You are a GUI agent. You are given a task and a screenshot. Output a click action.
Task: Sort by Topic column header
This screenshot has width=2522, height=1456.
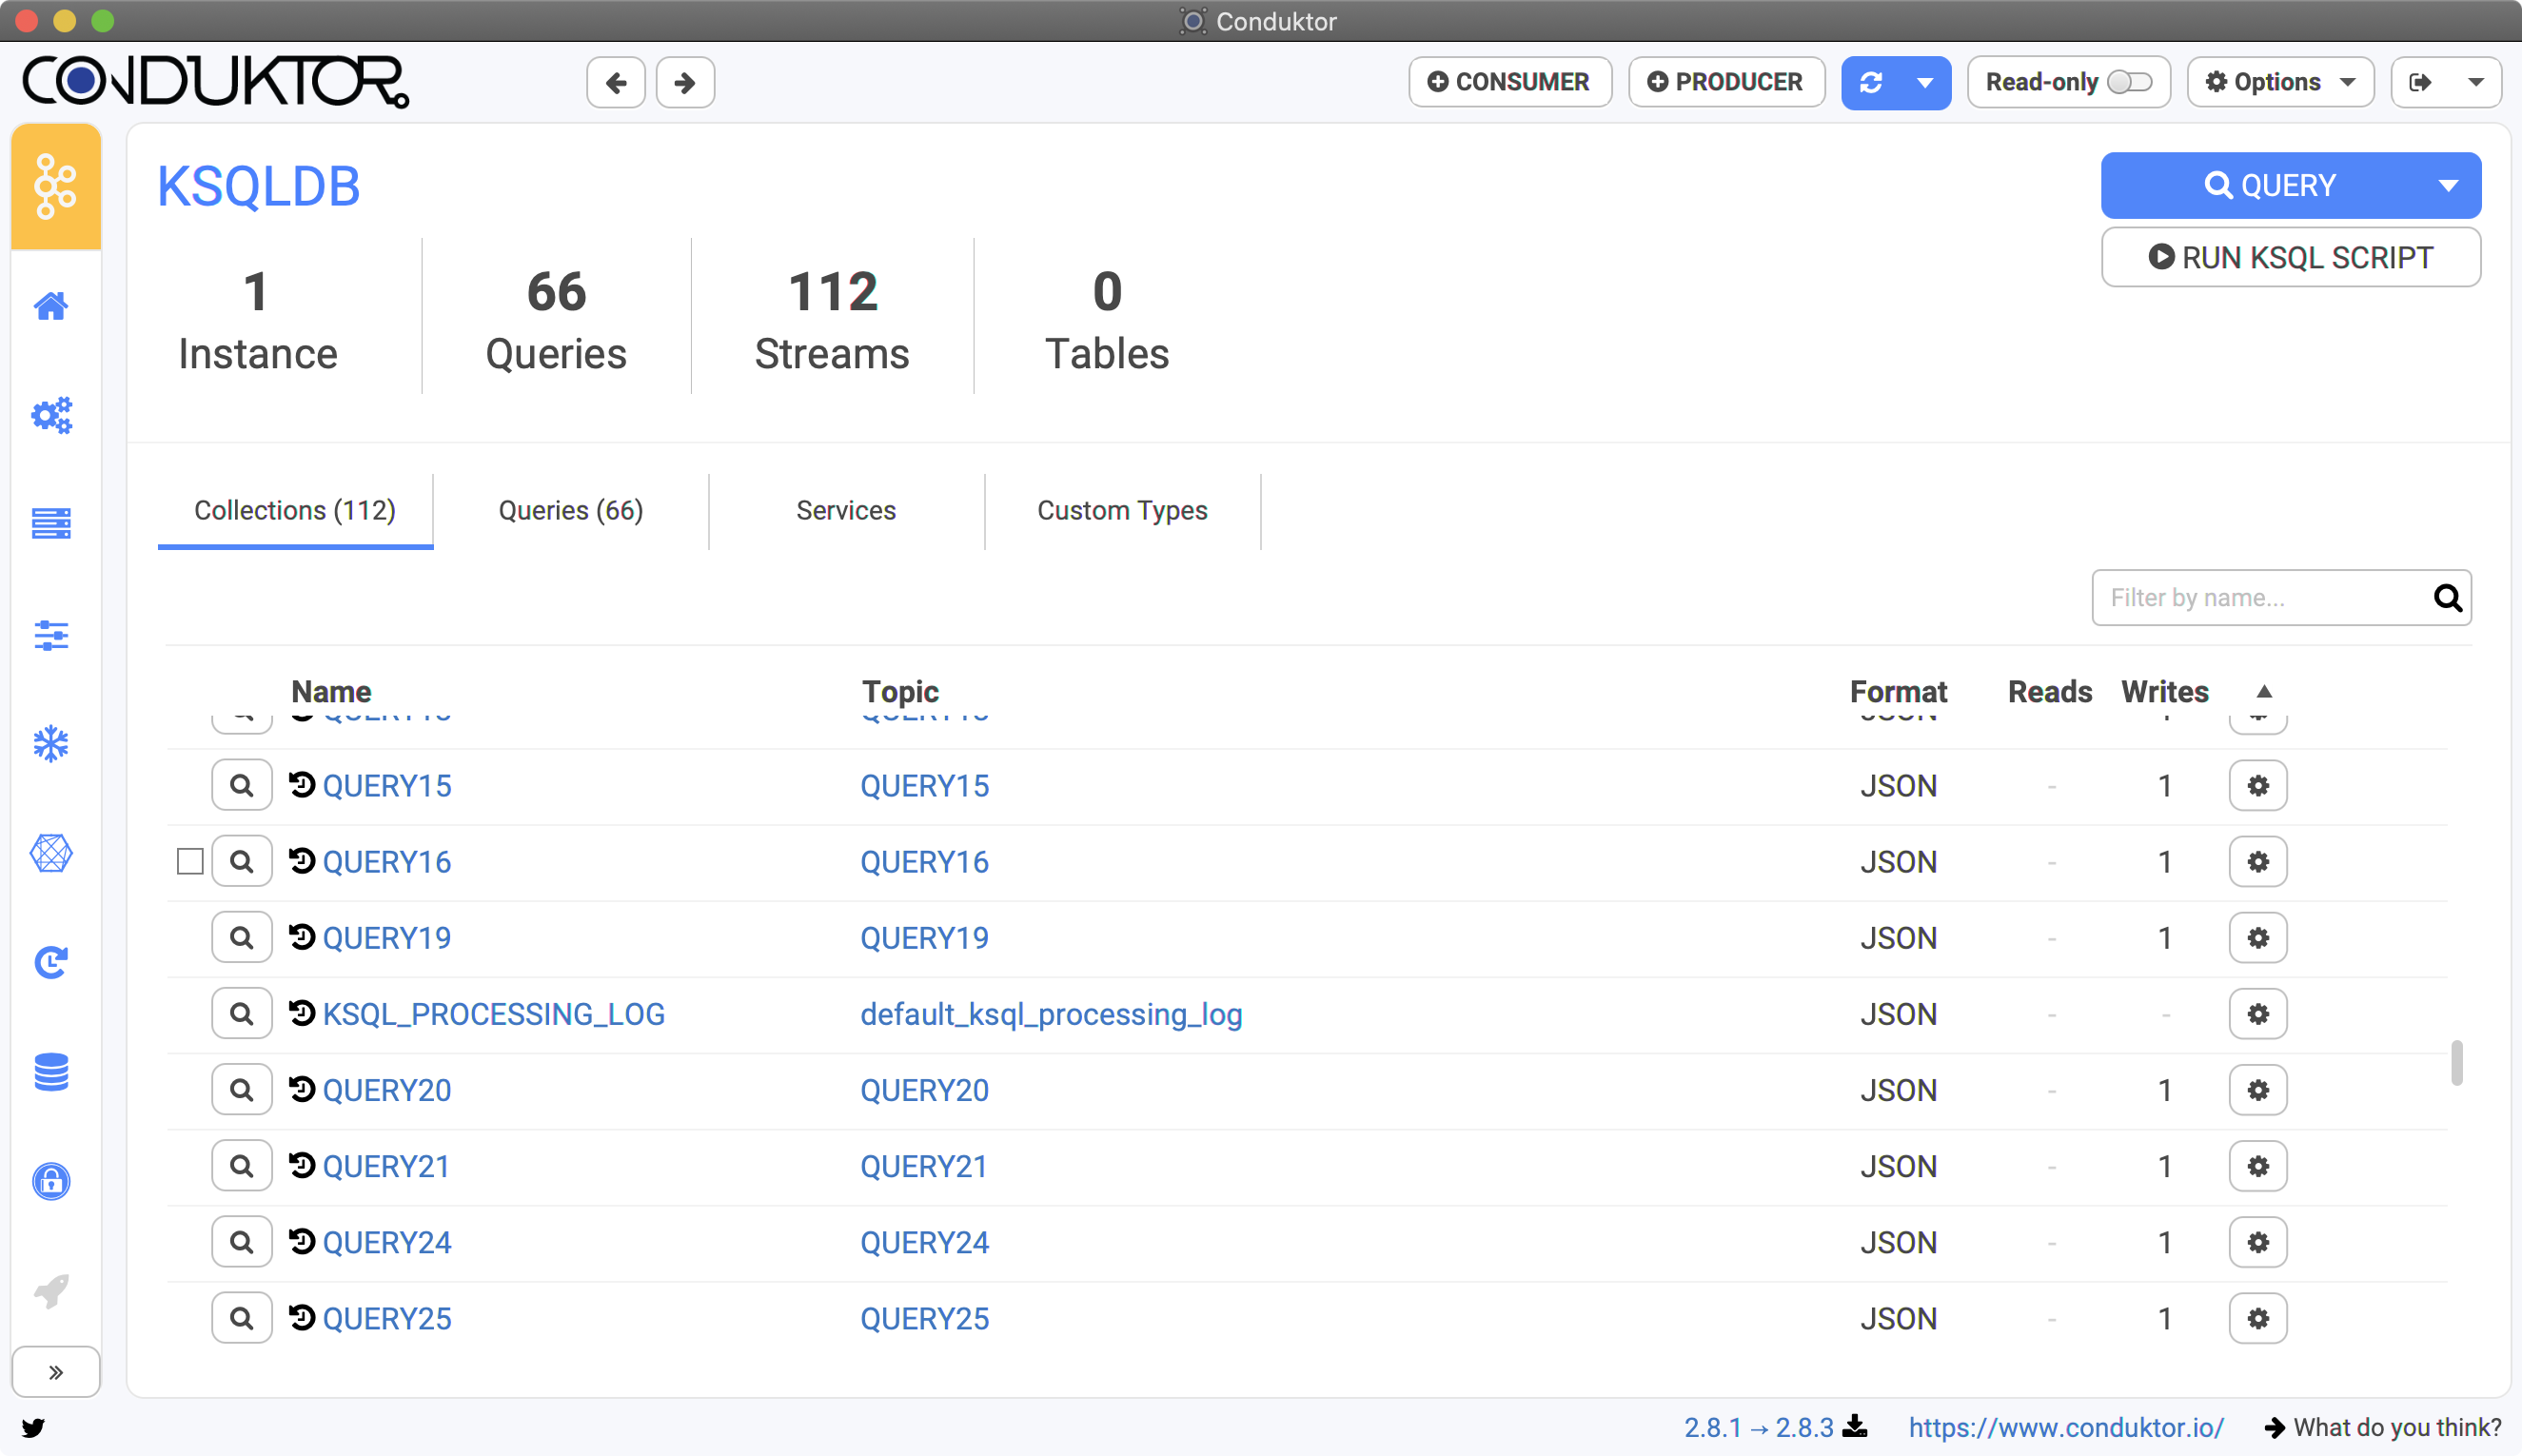(901, 692)
